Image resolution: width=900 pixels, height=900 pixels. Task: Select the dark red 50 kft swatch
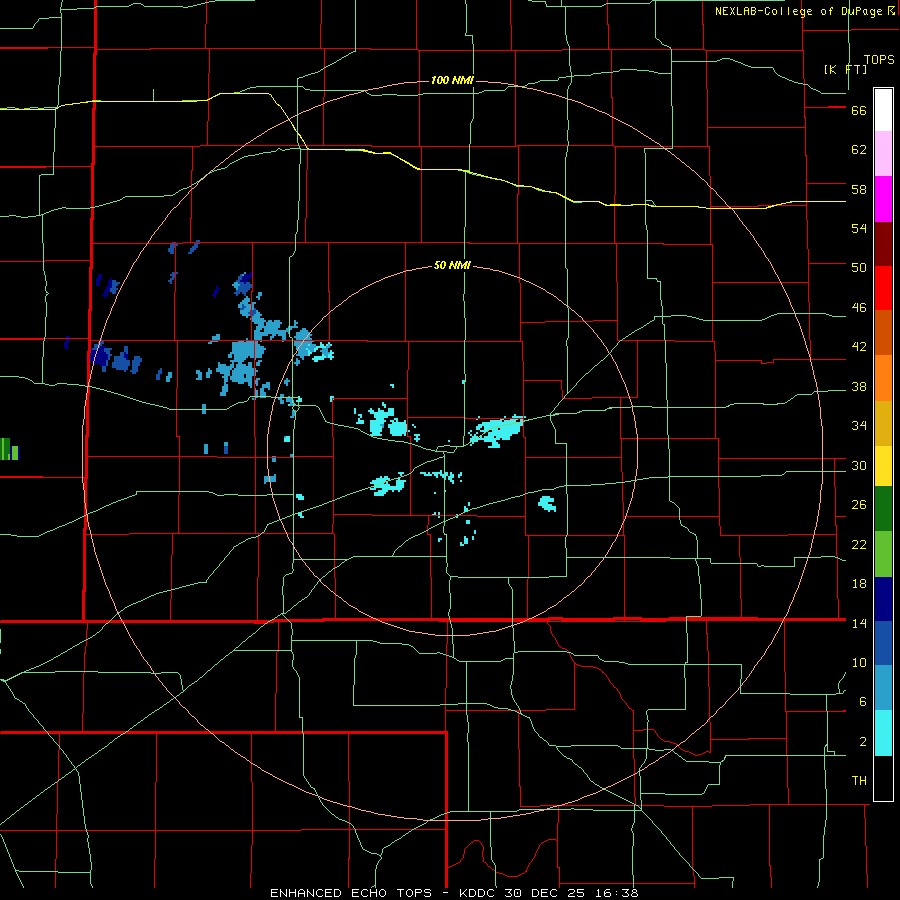[x=883, y=244]
